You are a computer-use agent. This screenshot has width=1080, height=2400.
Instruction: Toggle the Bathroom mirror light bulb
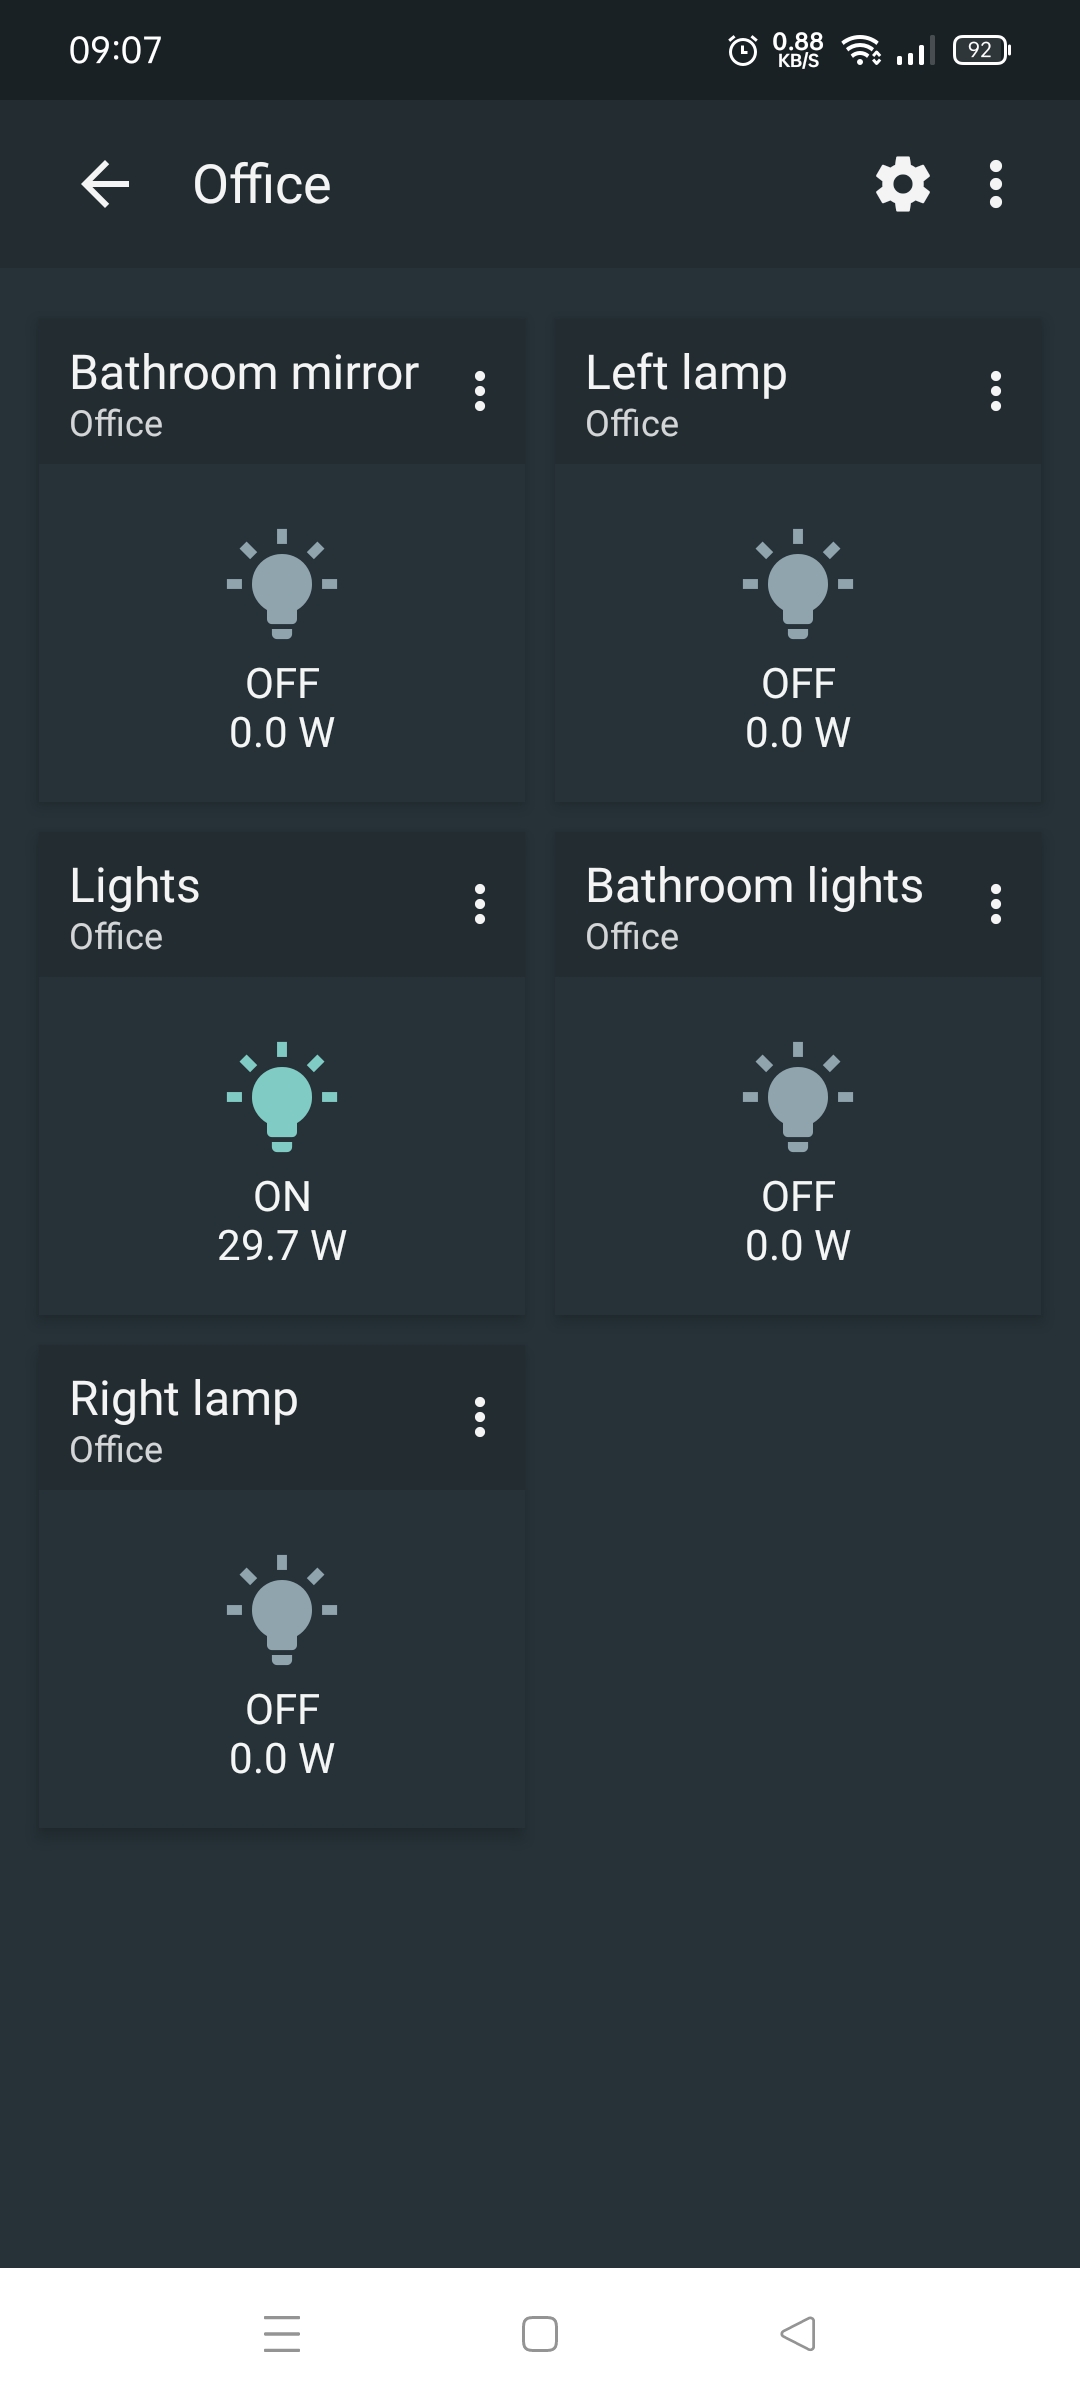pos(282,584)
